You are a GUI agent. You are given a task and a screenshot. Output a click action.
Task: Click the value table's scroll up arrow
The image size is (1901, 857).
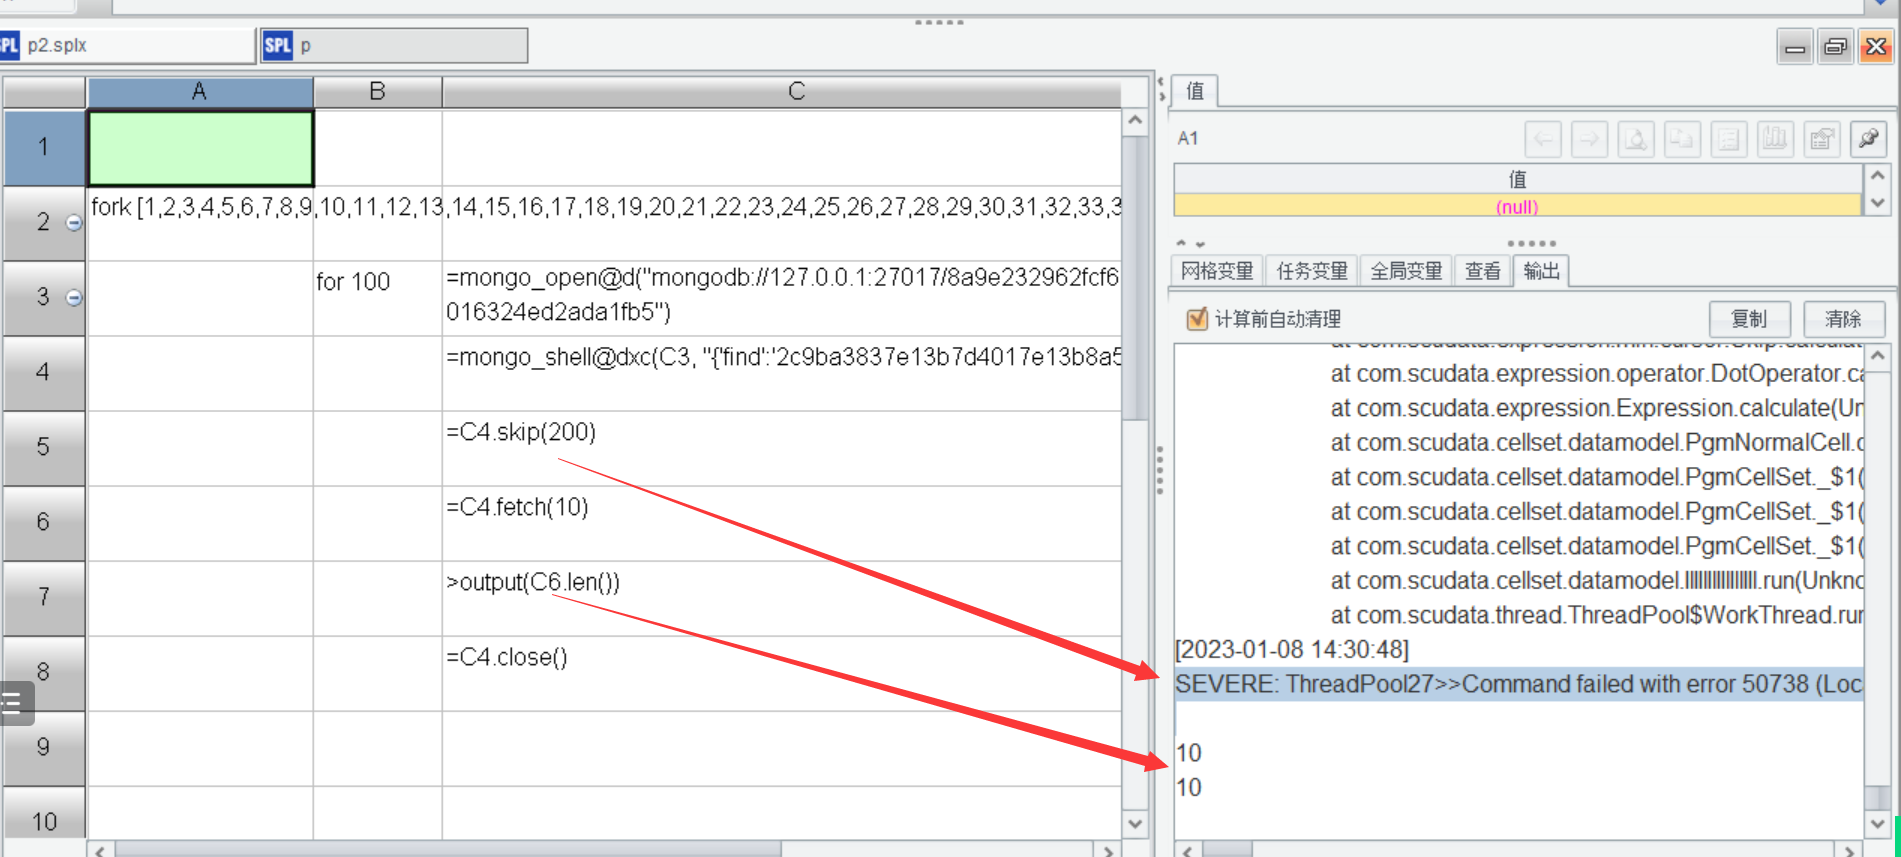1878,176
